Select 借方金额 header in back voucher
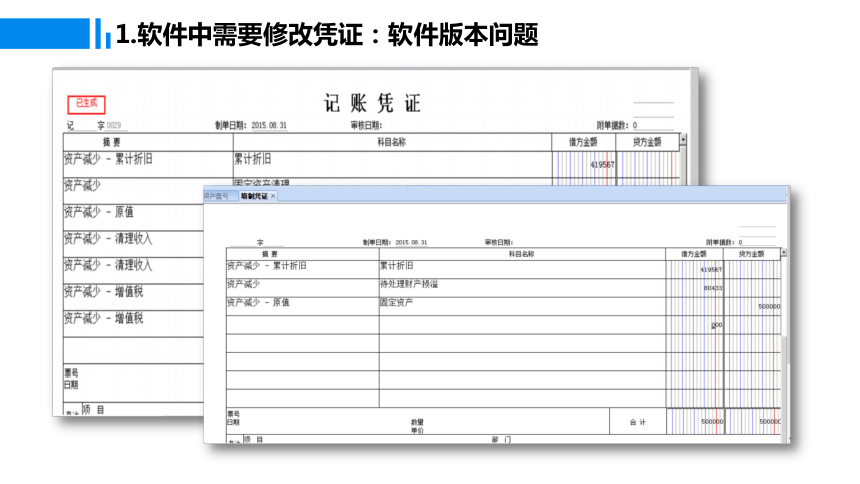This screenshot has width=860, height=484. [583, 142]
